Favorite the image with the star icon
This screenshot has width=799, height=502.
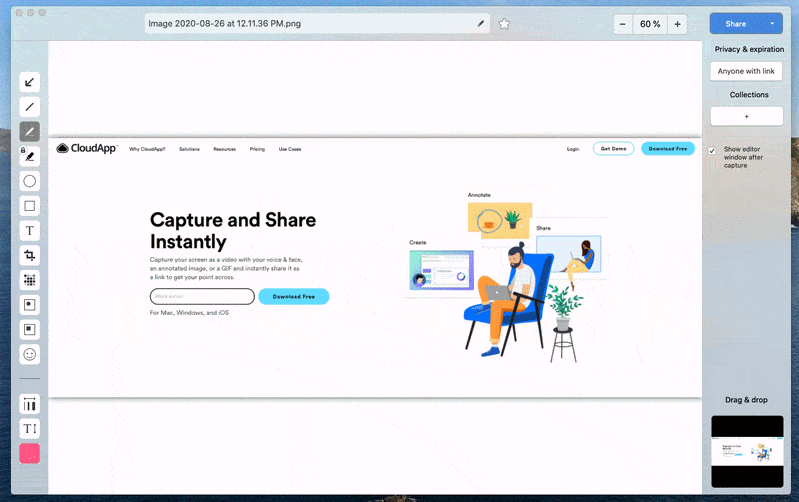(x=504, y=23)
